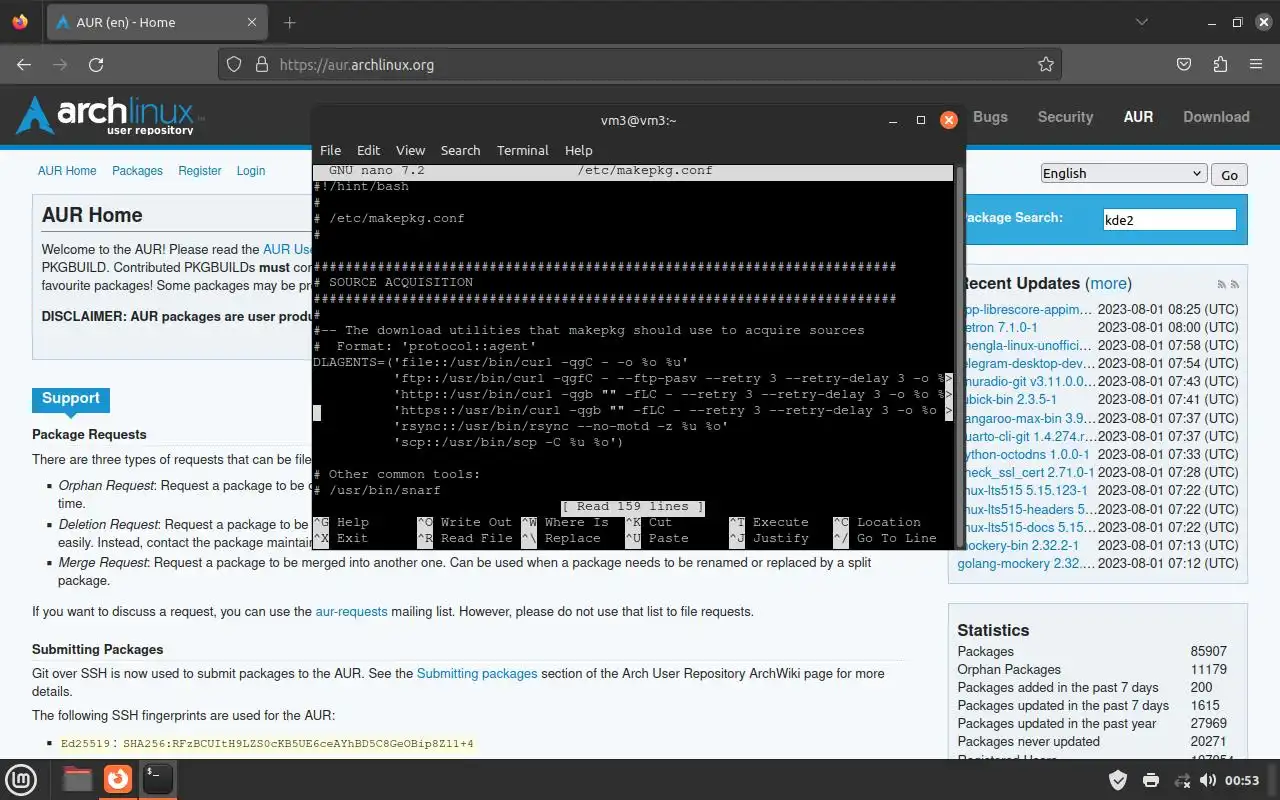Click the clock showing 00:53

tap(1243, 780)
